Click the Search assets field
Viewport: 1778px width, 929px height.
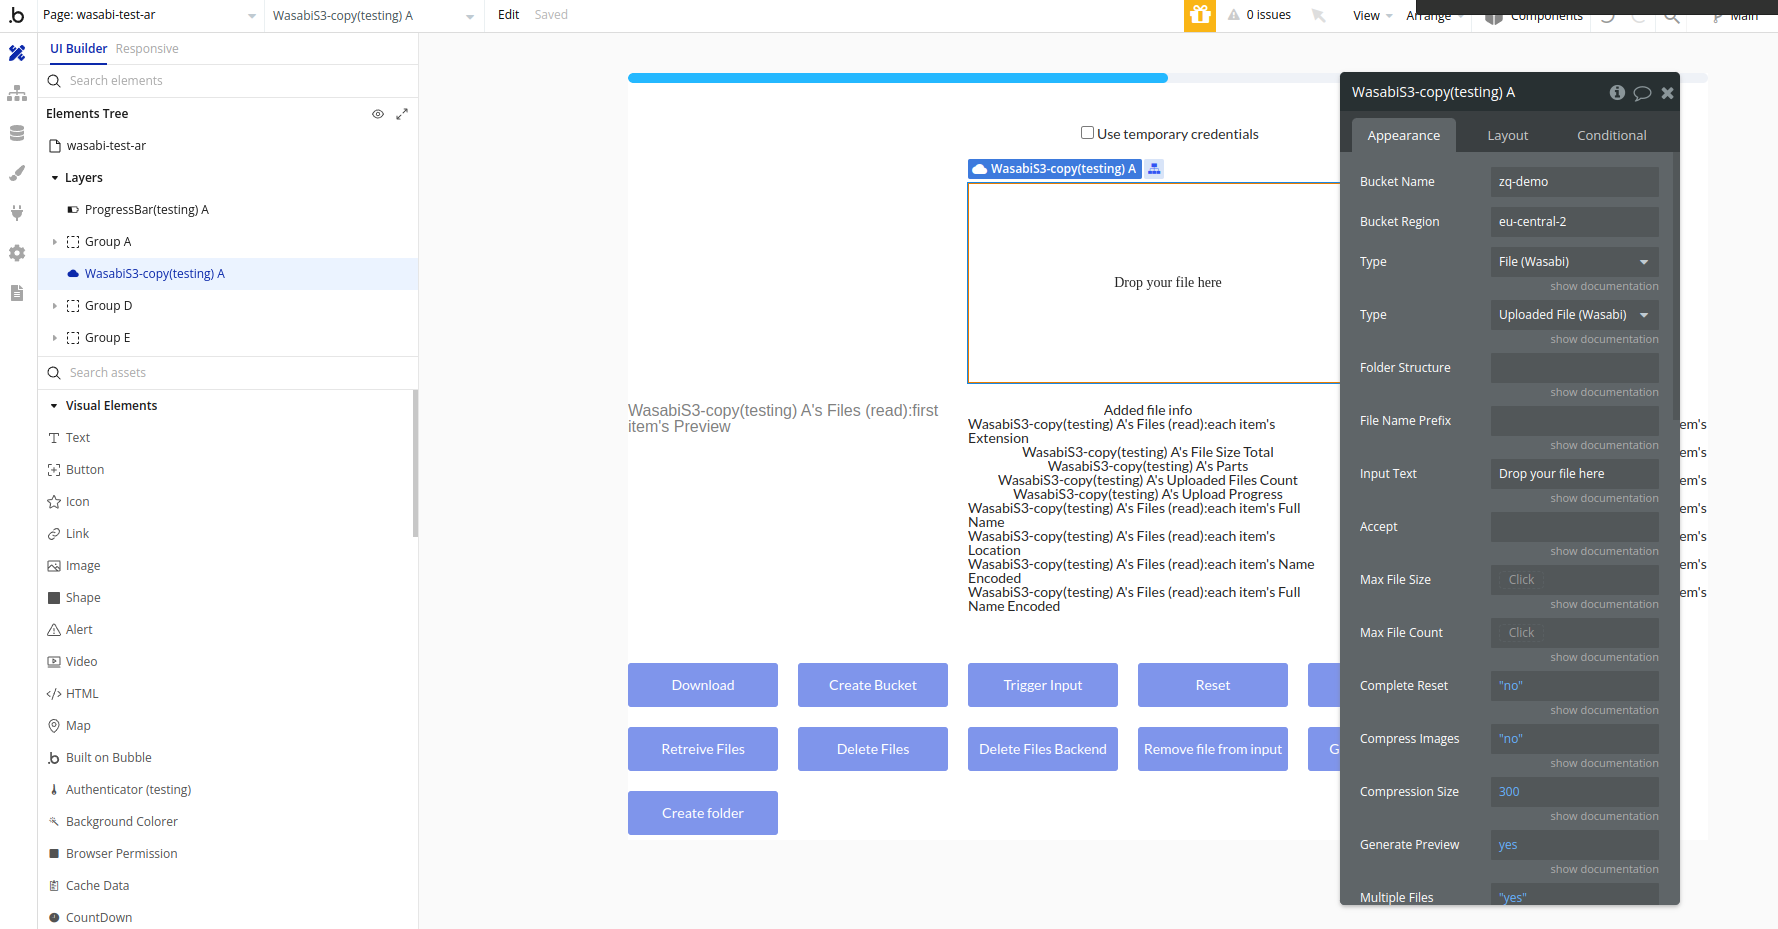(228, 373)
